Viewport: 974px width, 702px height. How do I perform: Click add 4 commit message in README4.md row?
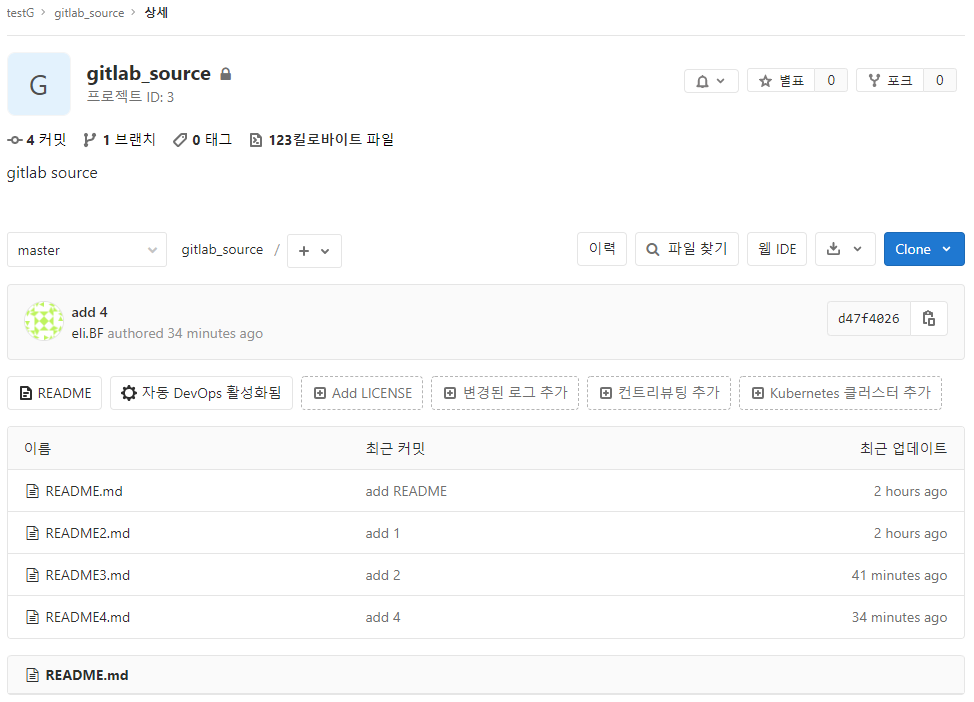click(383, 618)
